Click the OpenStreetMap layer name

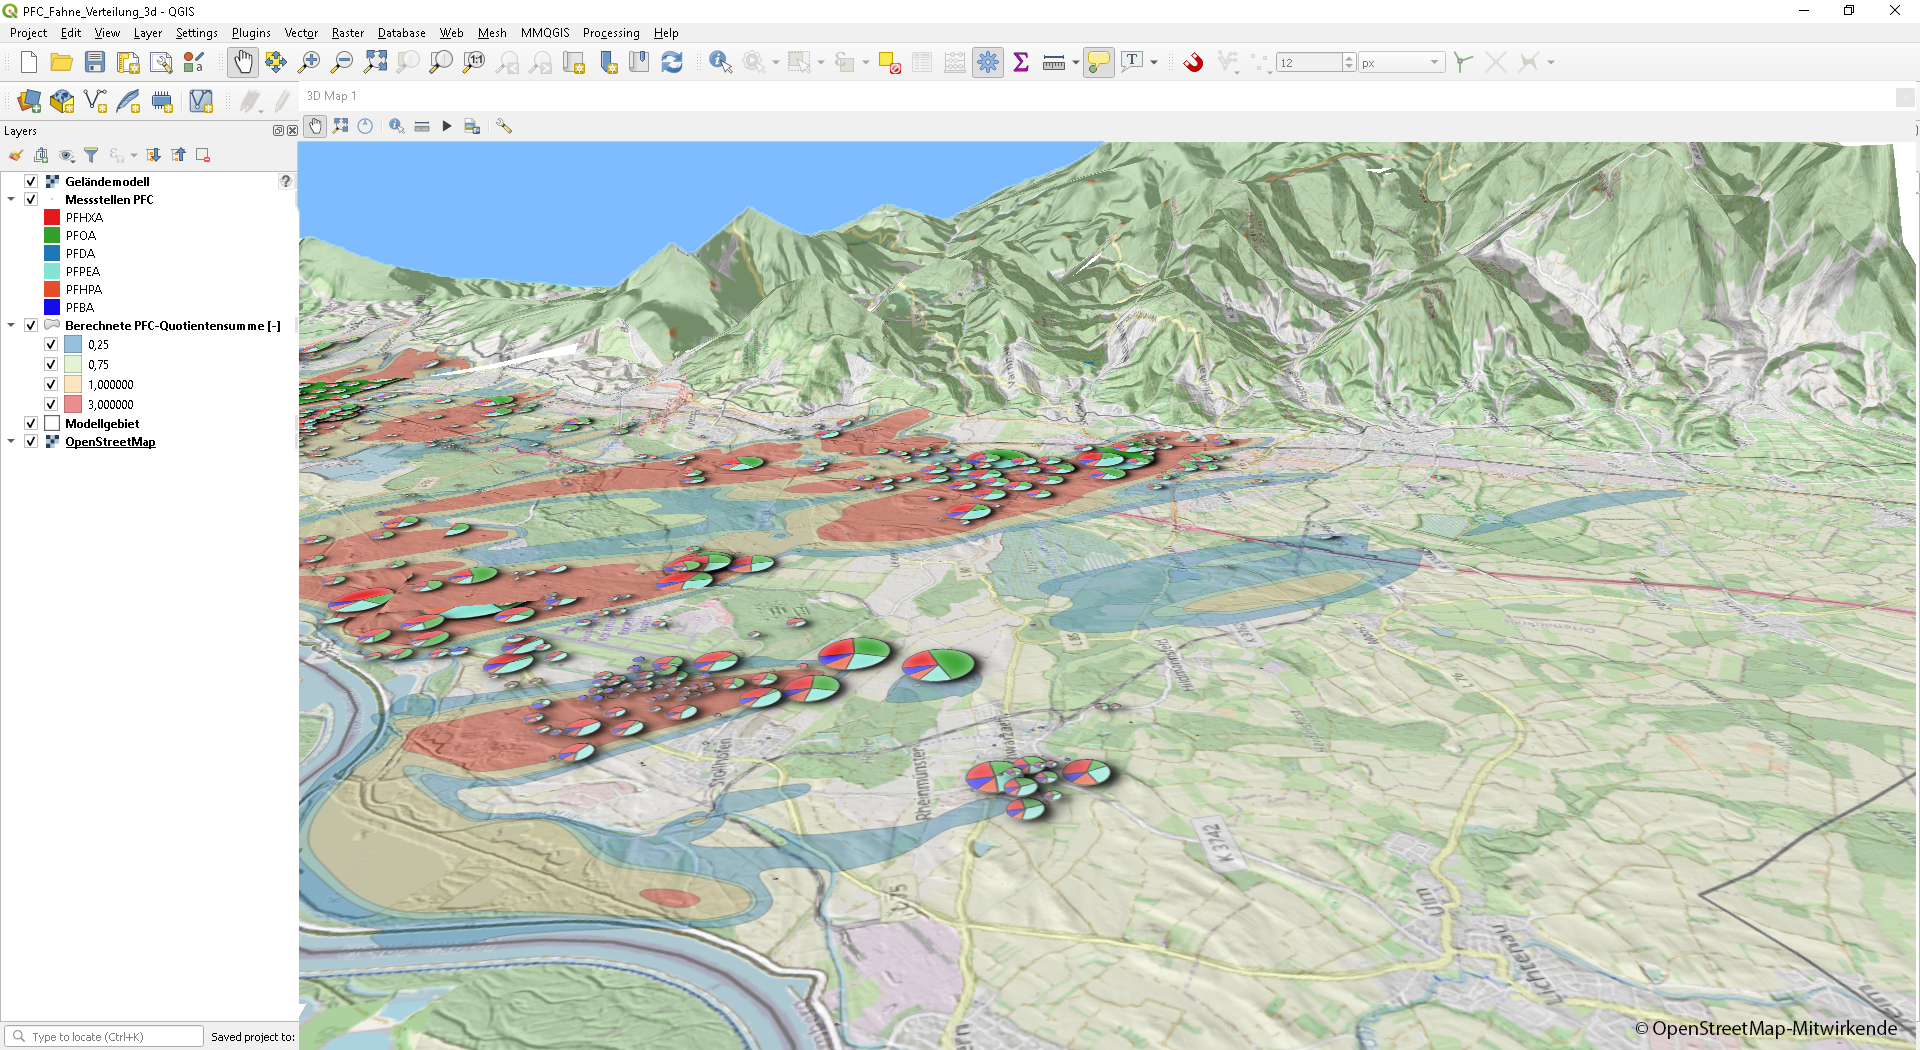[x=110, y=441]
